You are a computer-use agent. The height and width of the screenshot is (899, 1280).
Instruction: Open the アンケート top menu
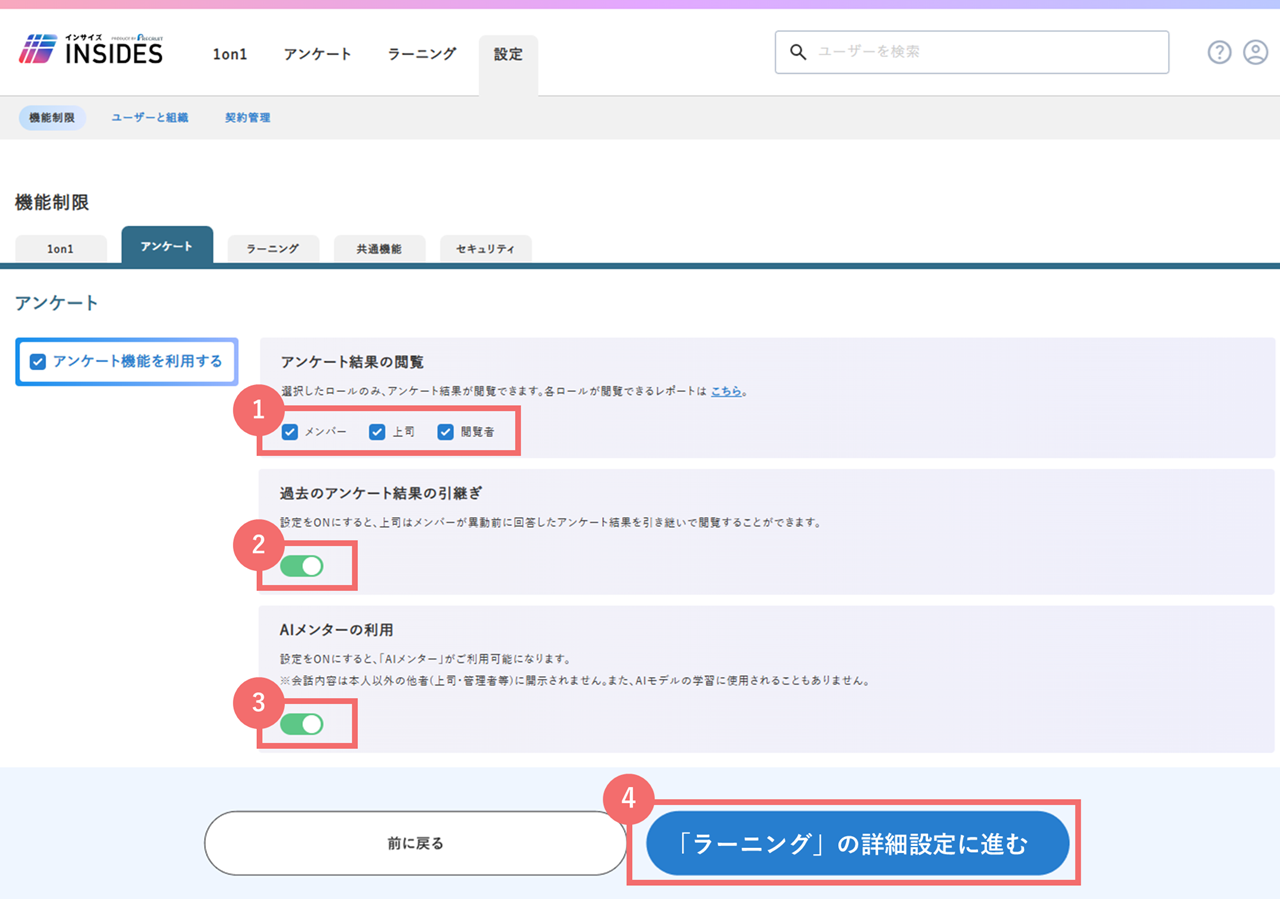click(x=317, y=54)
